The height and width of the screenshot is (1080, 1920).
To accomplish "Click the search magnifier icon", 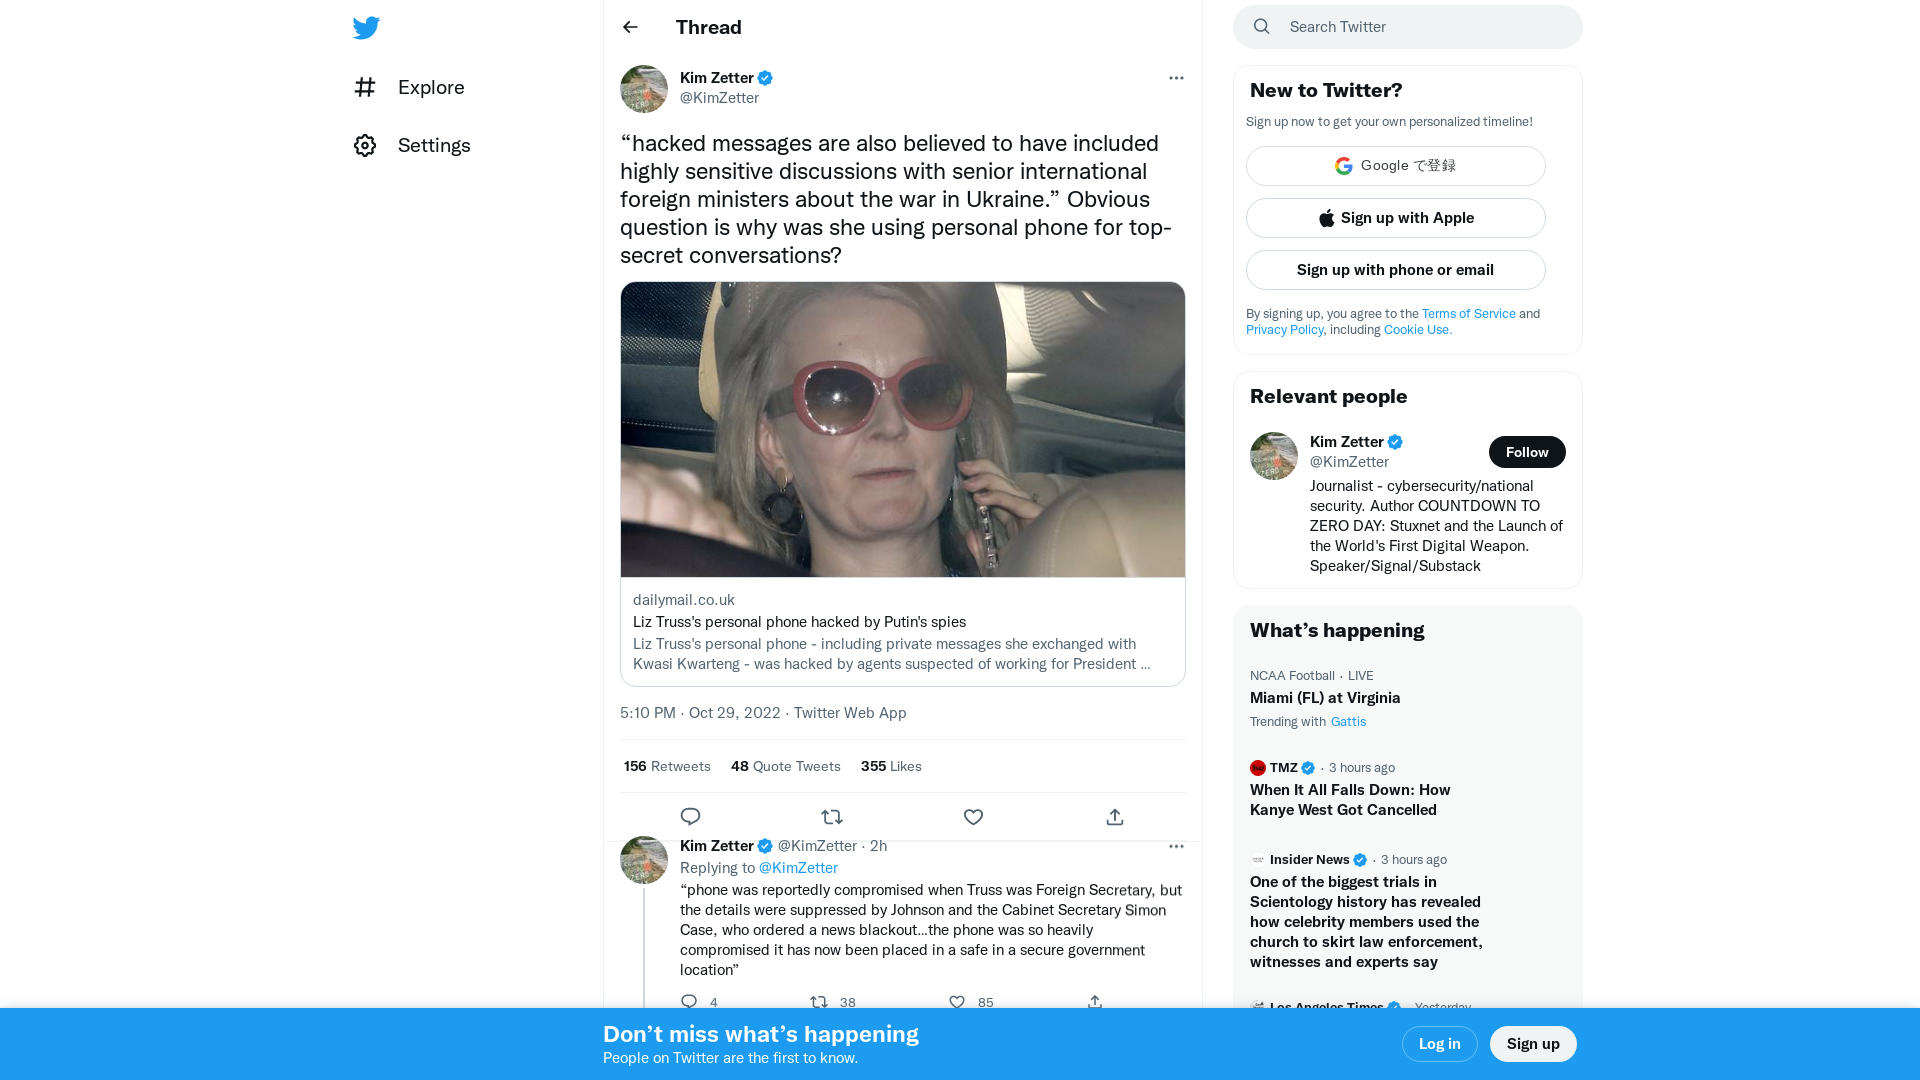I will 1261,26.
